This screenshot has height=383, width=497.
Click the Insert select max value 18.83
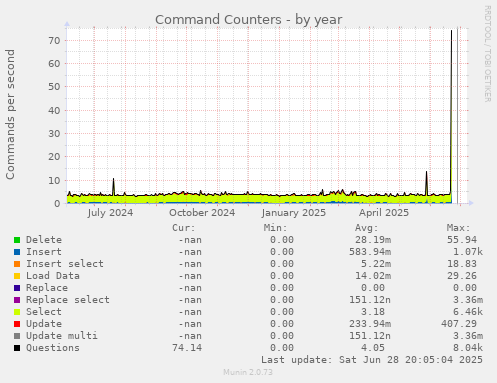[x=462, y=264]
